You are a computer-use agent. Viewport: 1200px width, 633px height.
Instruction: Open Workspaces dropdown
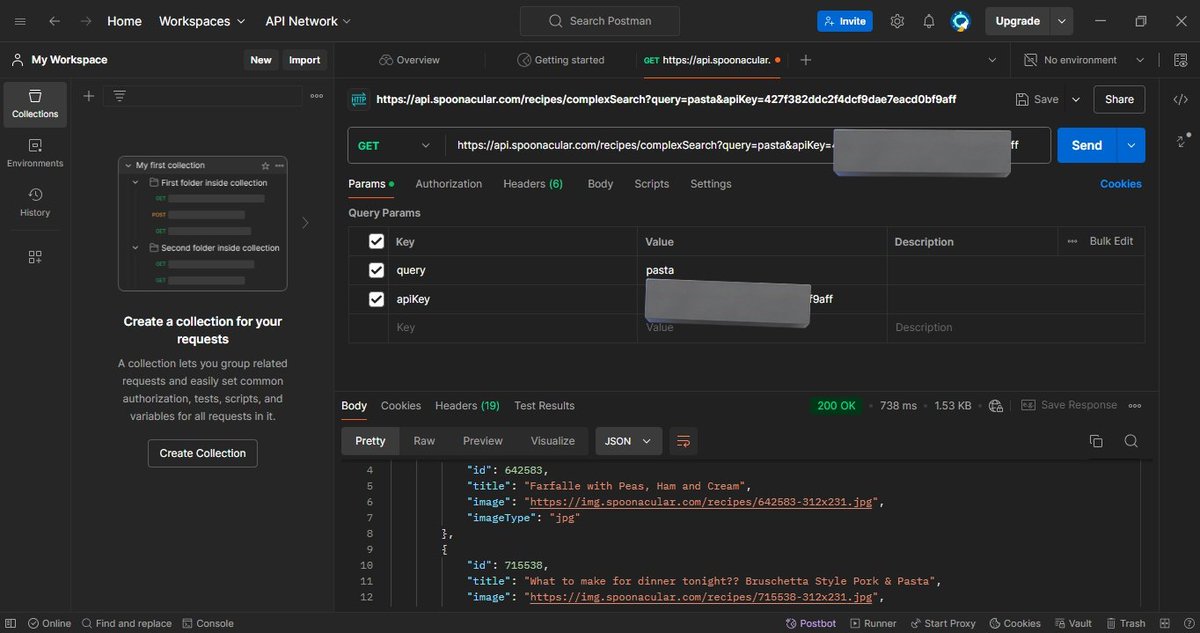pyautogui.click(x=202, y=21)
